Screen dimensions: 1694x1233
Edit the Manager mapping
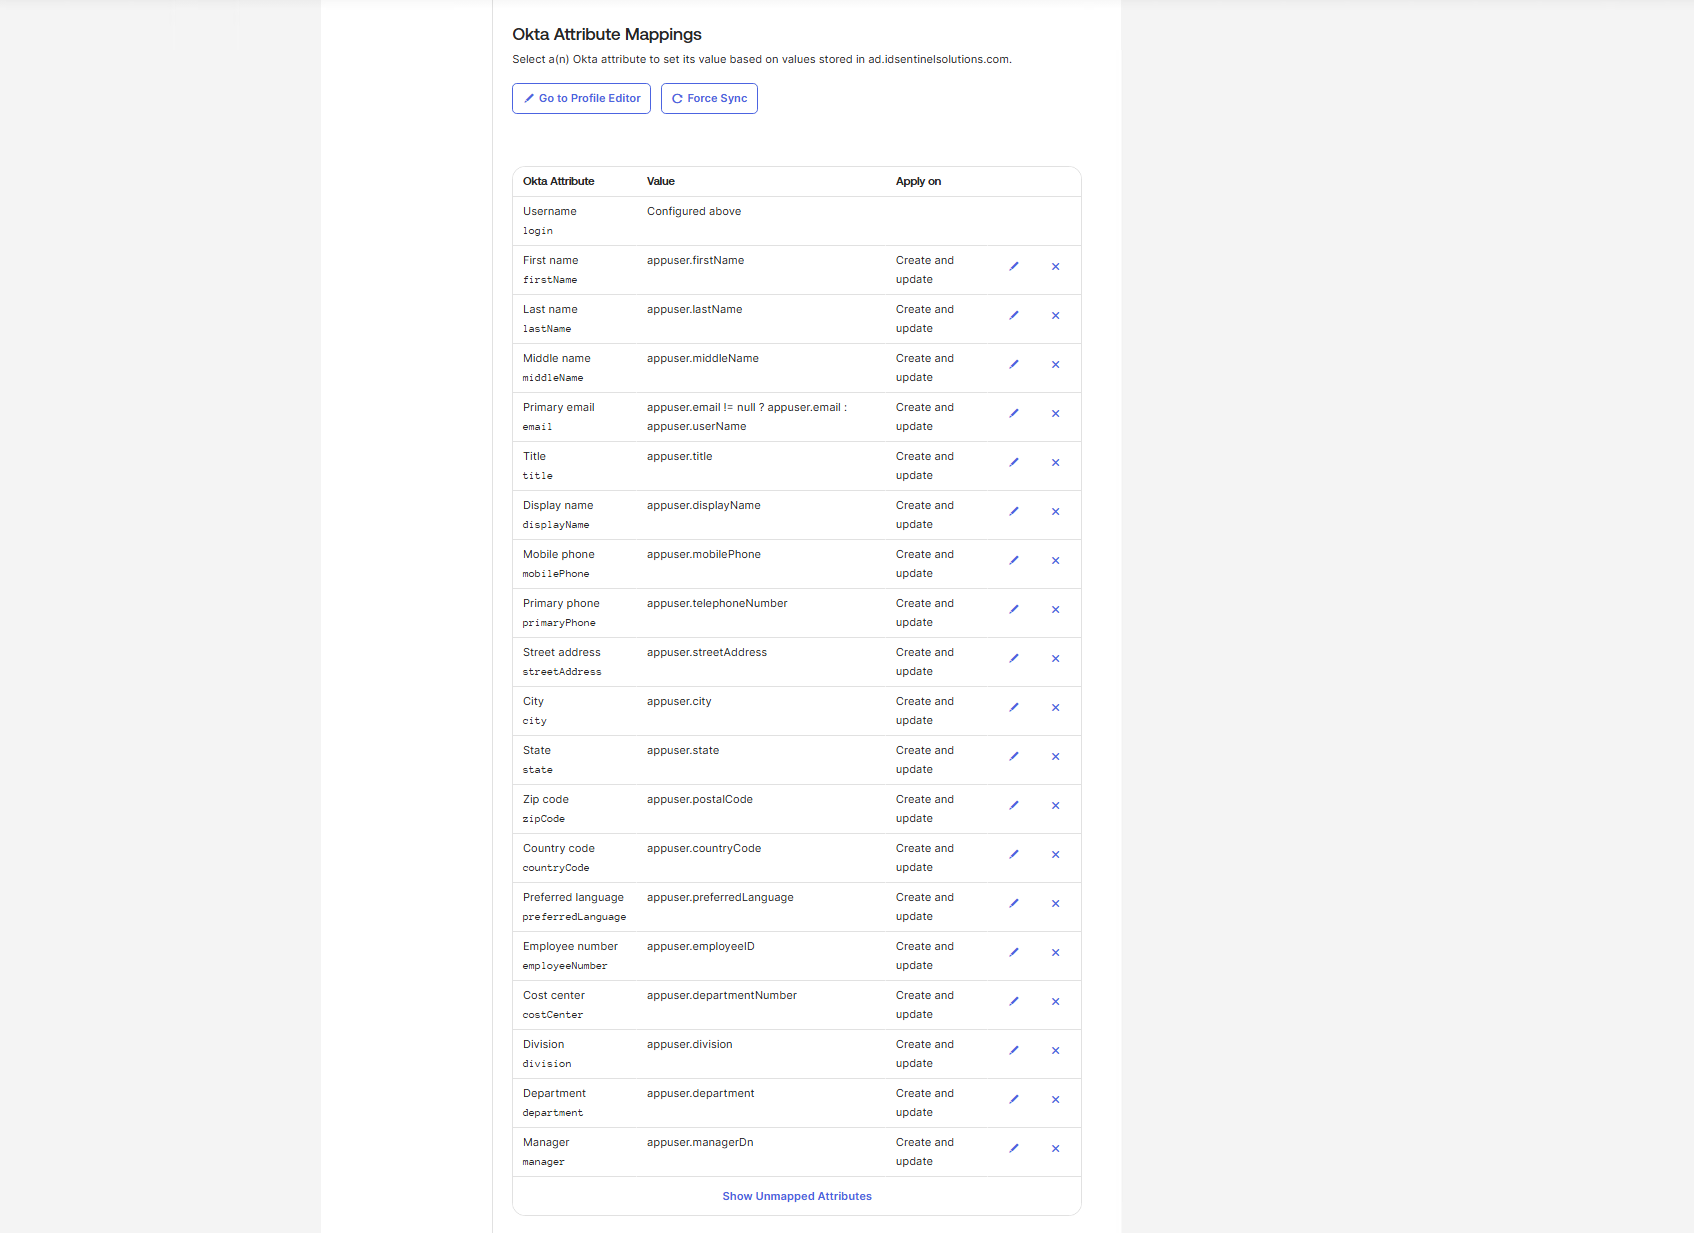[1014, 1148]
